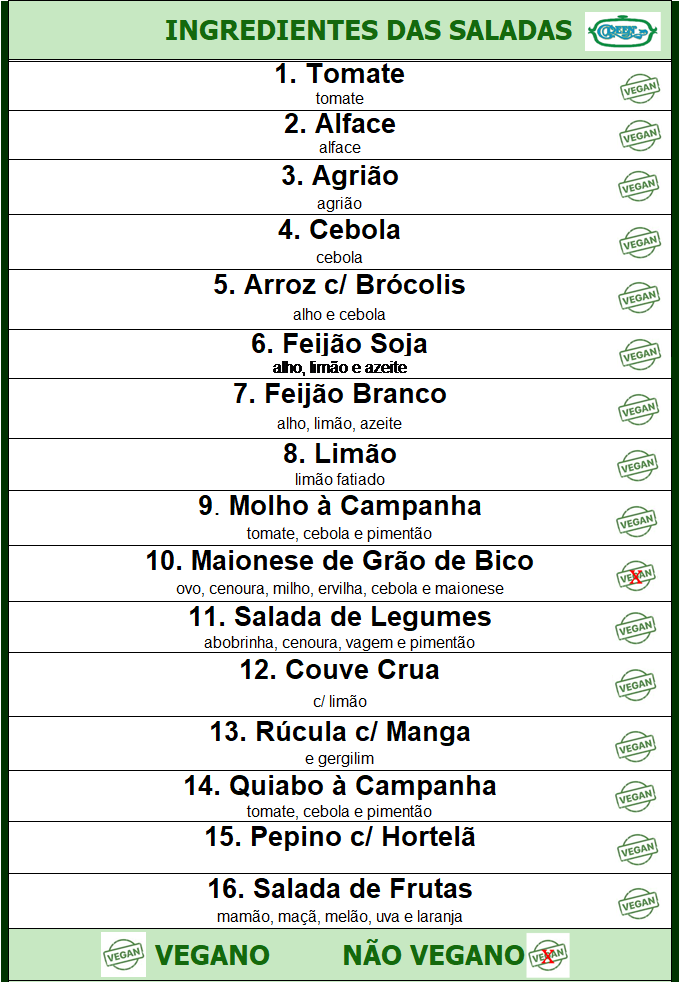Click the INGREDIENTES DAS SALADAS title

(368, 31)
